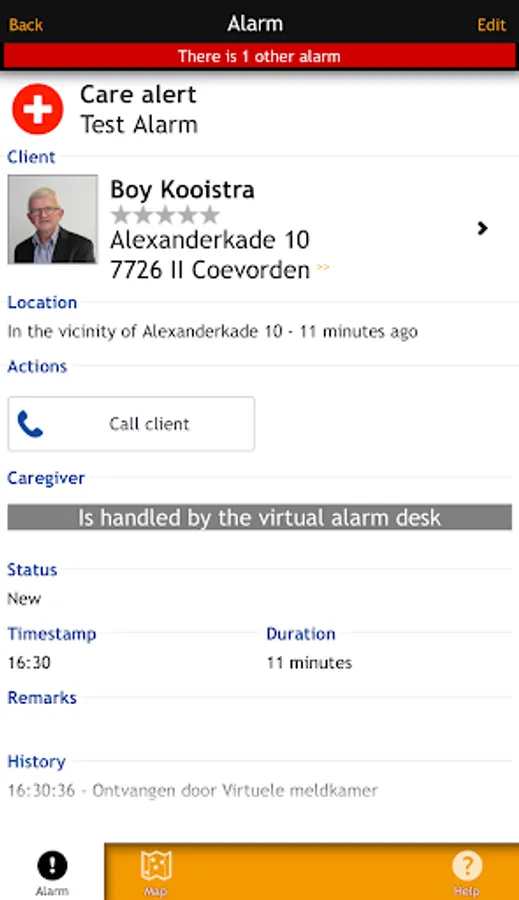Tap the blue phone handset icon
Image resolution: width=519 pixels, height=900 pixels.
point(30,424)
